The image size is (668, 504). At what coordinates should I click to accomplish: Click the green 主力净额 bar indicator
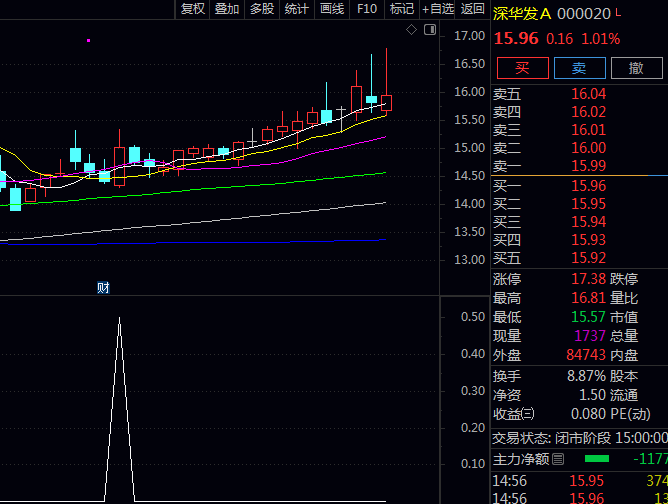pos(596,459)
